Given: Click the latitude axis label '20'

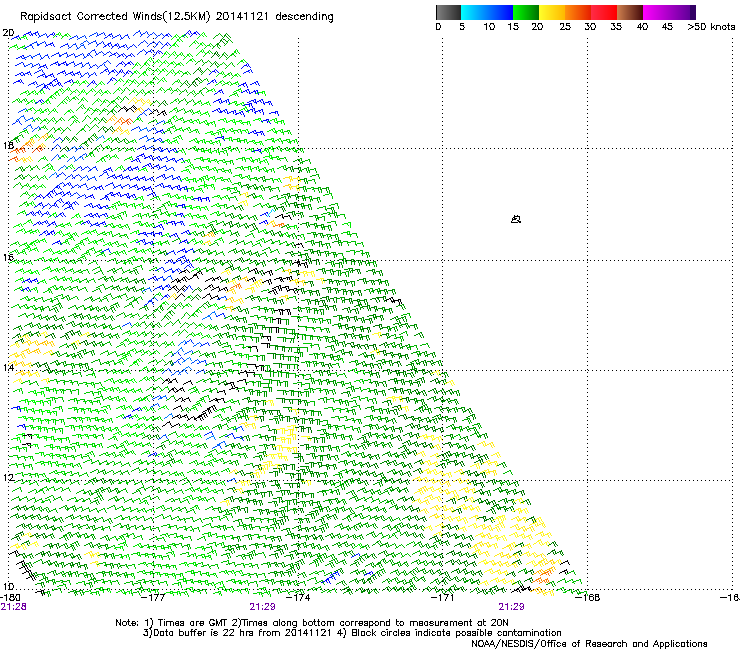Looking at the screenshot, I should click(8, 33).
